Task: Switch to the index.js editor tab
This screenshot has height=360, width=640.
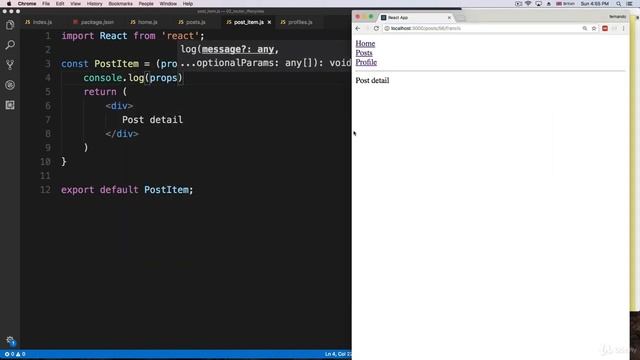Action: tap(39, 22)
